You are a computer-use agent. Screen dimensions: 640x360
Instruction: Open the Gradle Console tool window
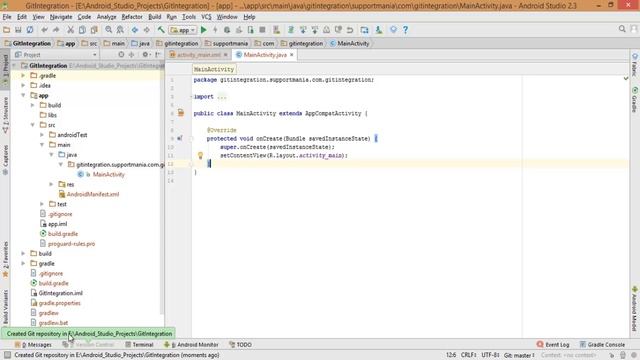point(602,344)
